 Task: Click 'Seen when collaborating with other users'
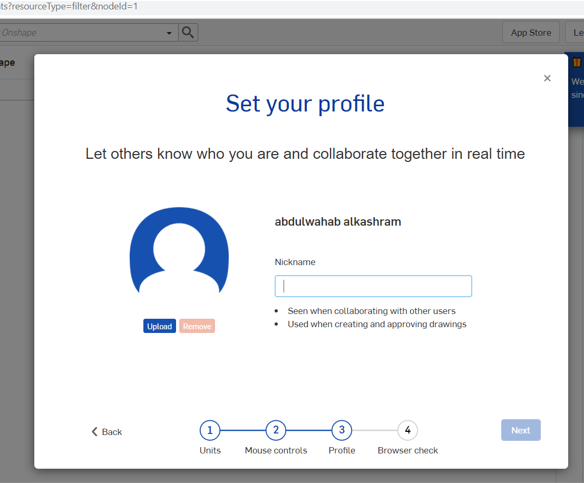[371, 311]
